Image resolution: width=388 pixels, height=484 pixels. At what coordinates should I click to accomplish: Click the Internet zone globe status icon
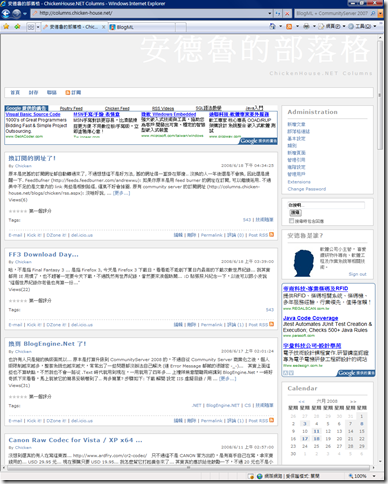click(260, 476)
